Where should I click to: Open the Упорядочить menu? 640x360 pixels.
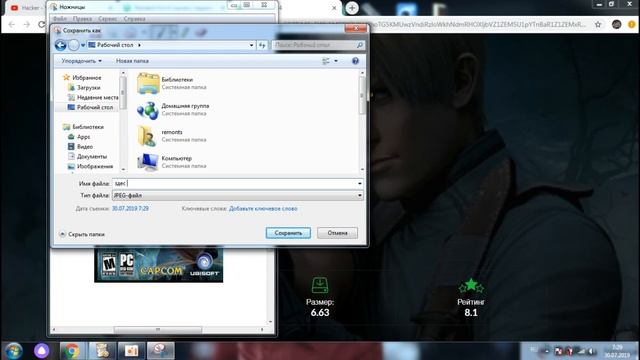(81, 61)
